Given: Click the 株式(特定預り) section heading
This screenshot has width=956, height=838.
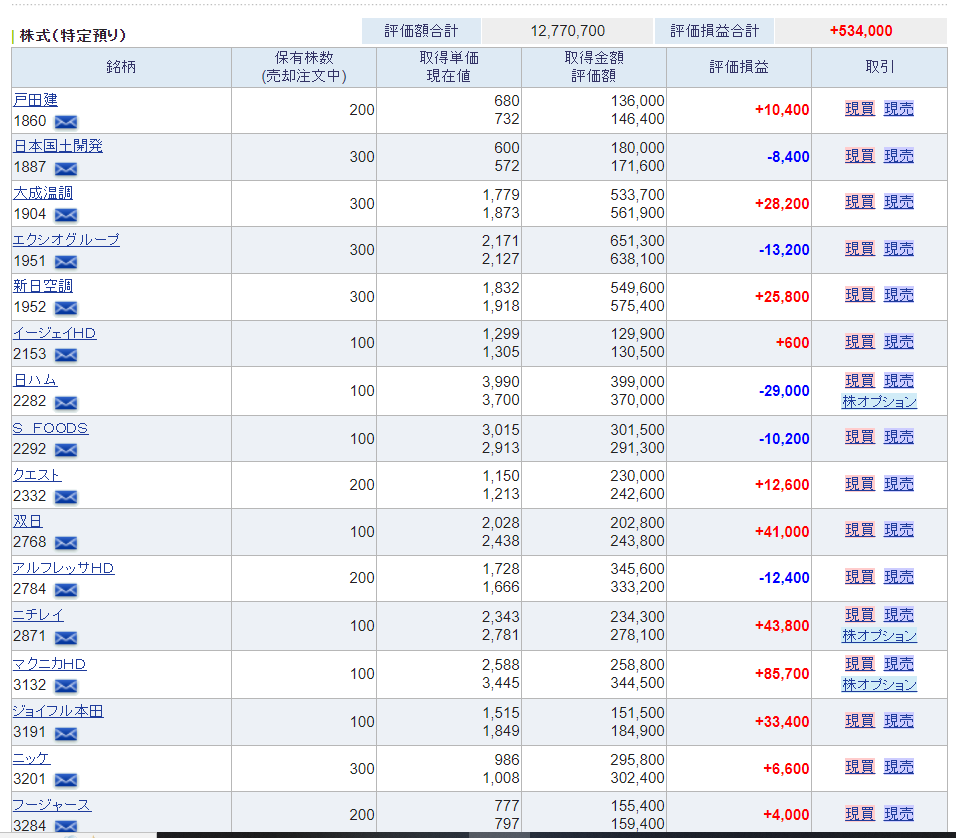Looking at the screenshot, I should tap(73, 35).
